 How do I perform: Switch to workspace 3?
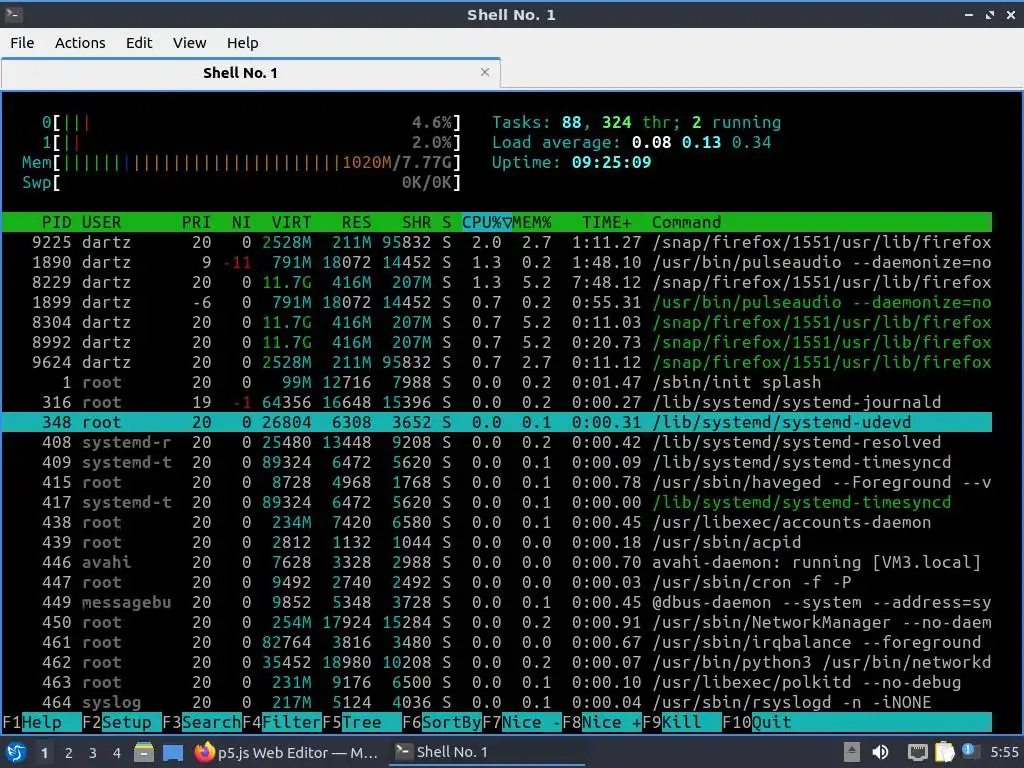click(93, 752)
